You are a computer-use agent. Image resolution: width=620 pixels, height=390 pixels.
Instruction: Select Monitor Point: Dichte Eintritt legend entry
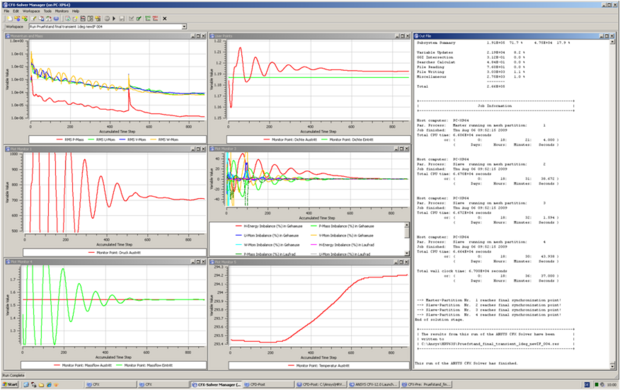[348, 140]
